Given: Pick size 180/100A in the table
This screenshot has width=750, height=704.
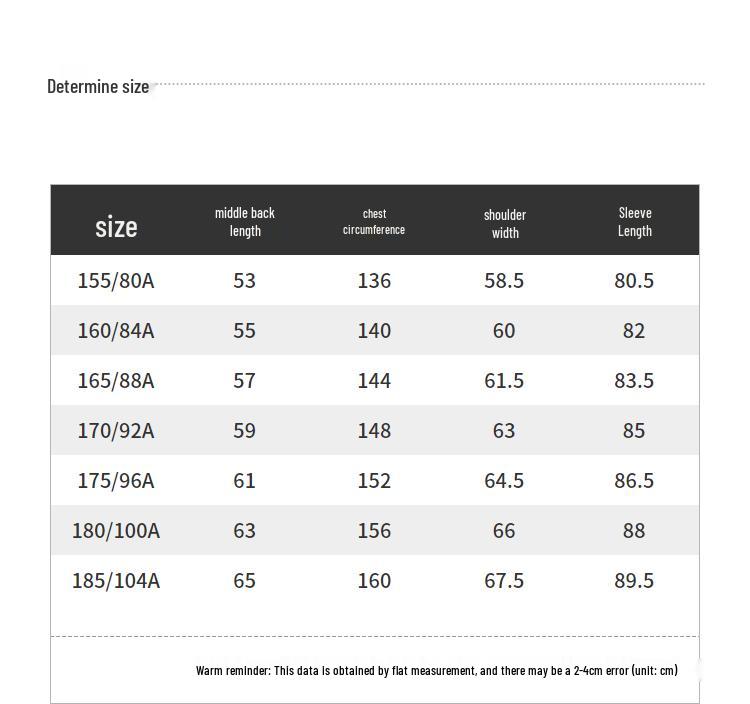Looking at the screenshot, I should tap(116, 531).
